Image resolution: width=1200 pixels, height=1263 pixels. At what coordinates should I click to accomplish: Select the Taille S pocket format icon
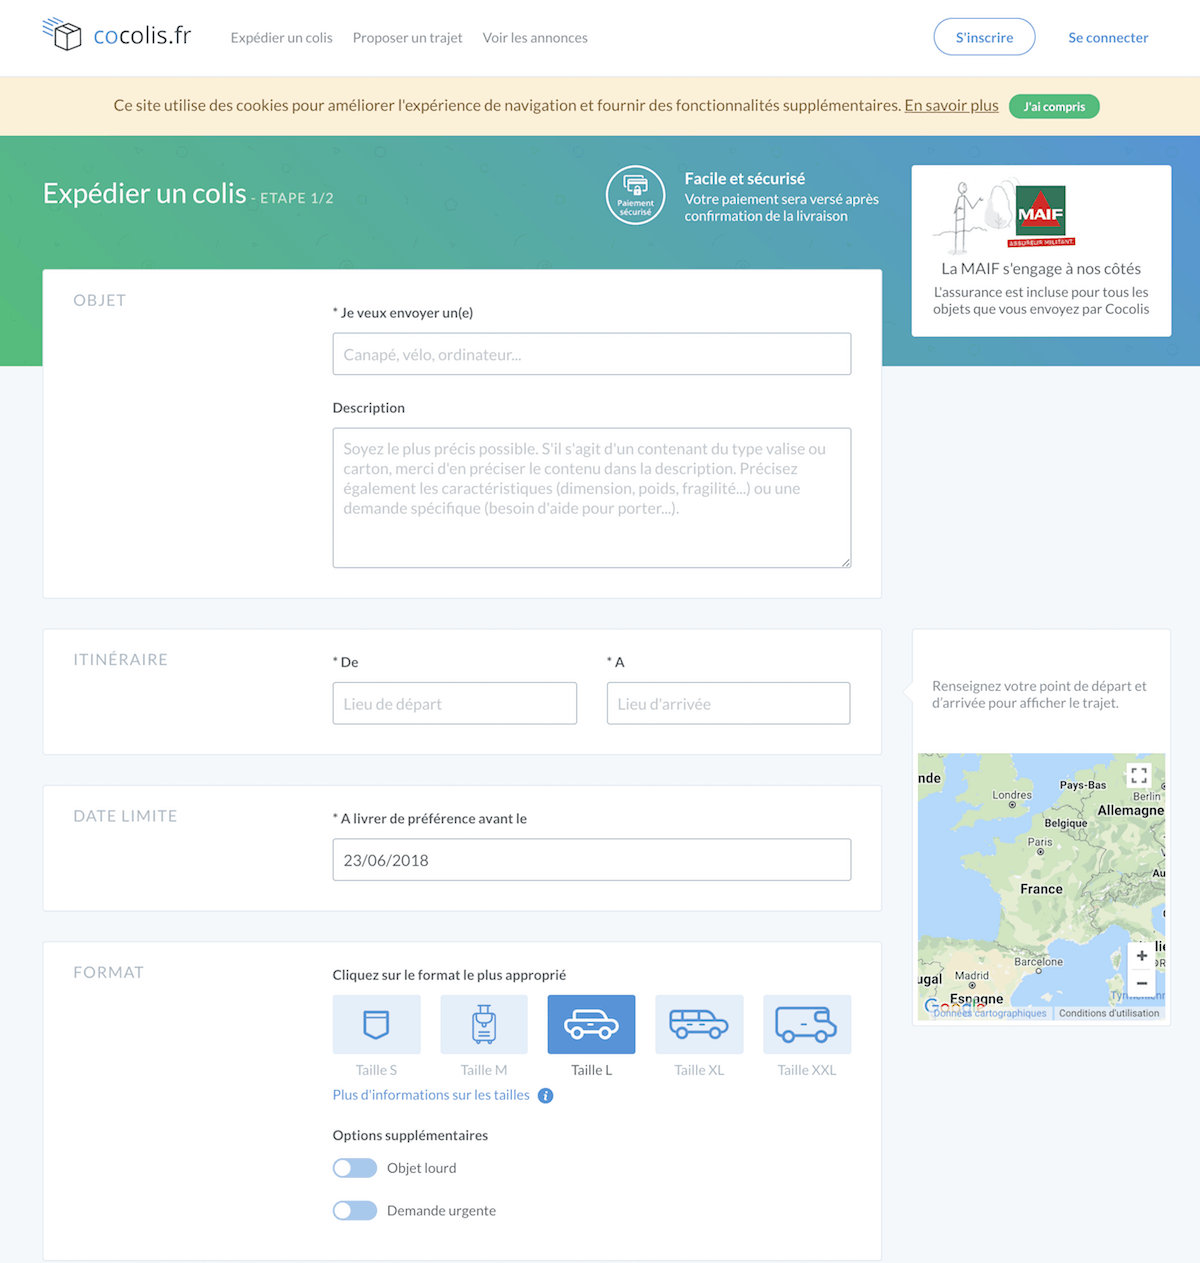coord(376,1024)
